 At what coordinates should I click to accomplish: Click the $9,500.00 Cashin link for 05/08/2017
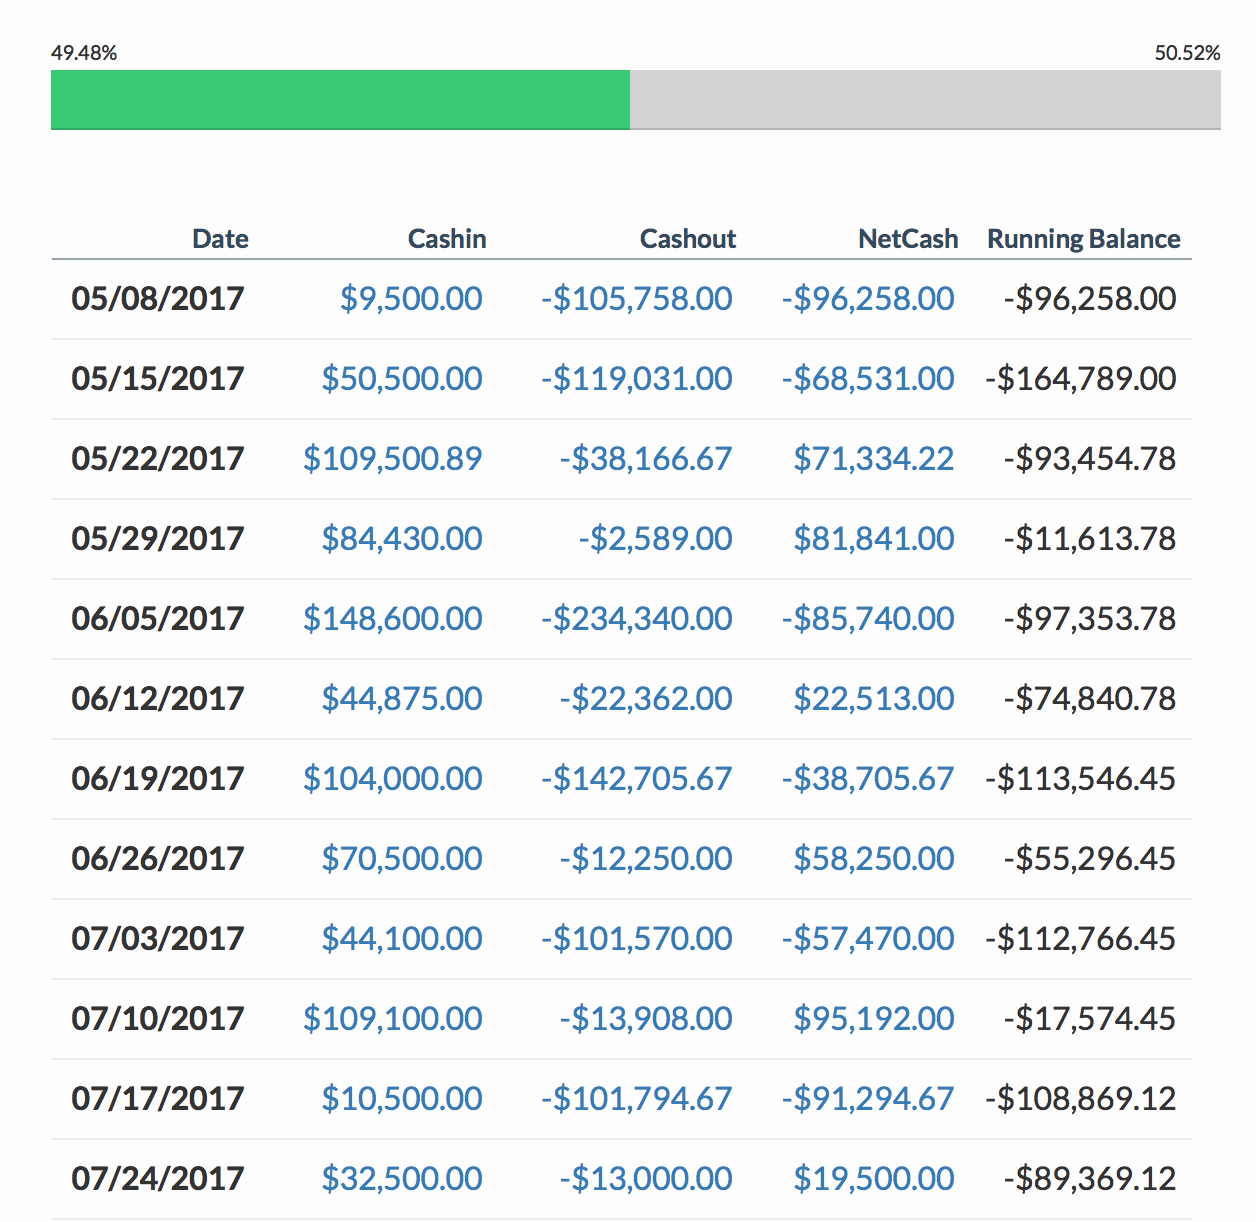tap(411, 298)
